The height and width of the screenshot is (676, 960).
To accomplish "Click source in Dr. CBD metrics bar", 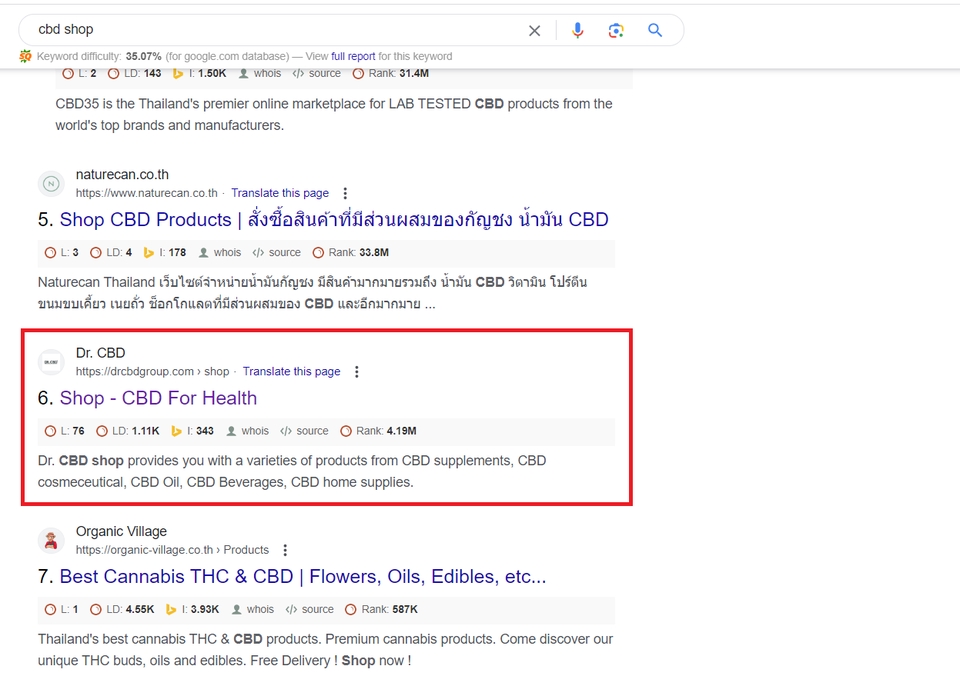I will 304,431.
